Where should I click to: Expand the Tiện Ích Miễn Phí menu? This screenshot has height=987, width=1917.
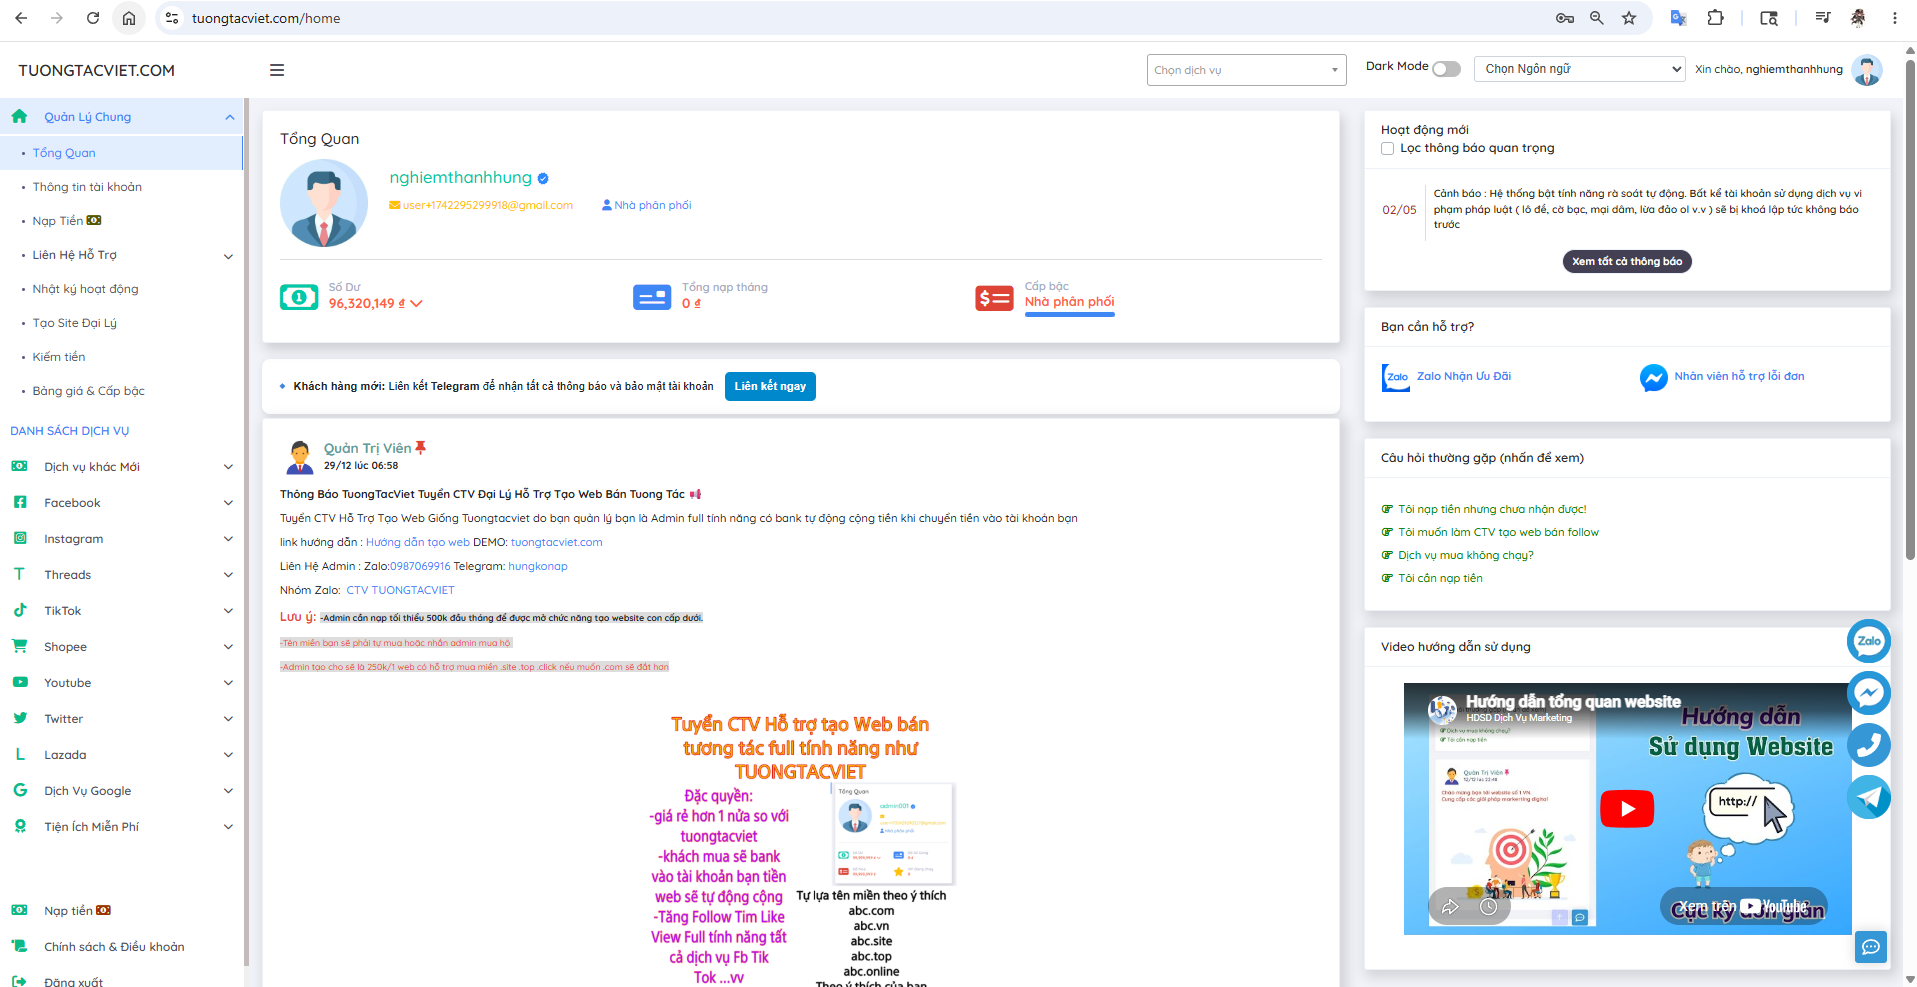click(x=228, y=826)
